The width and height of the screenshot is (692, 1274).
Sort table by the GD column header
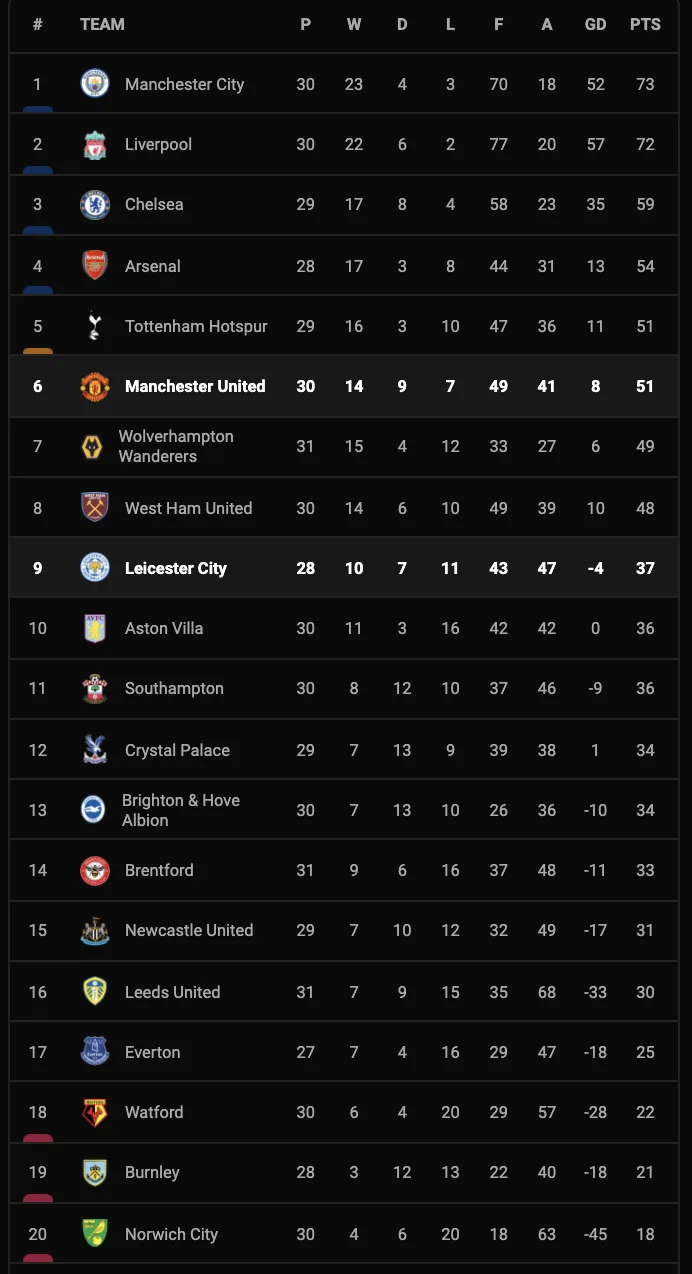click(595, 24)
